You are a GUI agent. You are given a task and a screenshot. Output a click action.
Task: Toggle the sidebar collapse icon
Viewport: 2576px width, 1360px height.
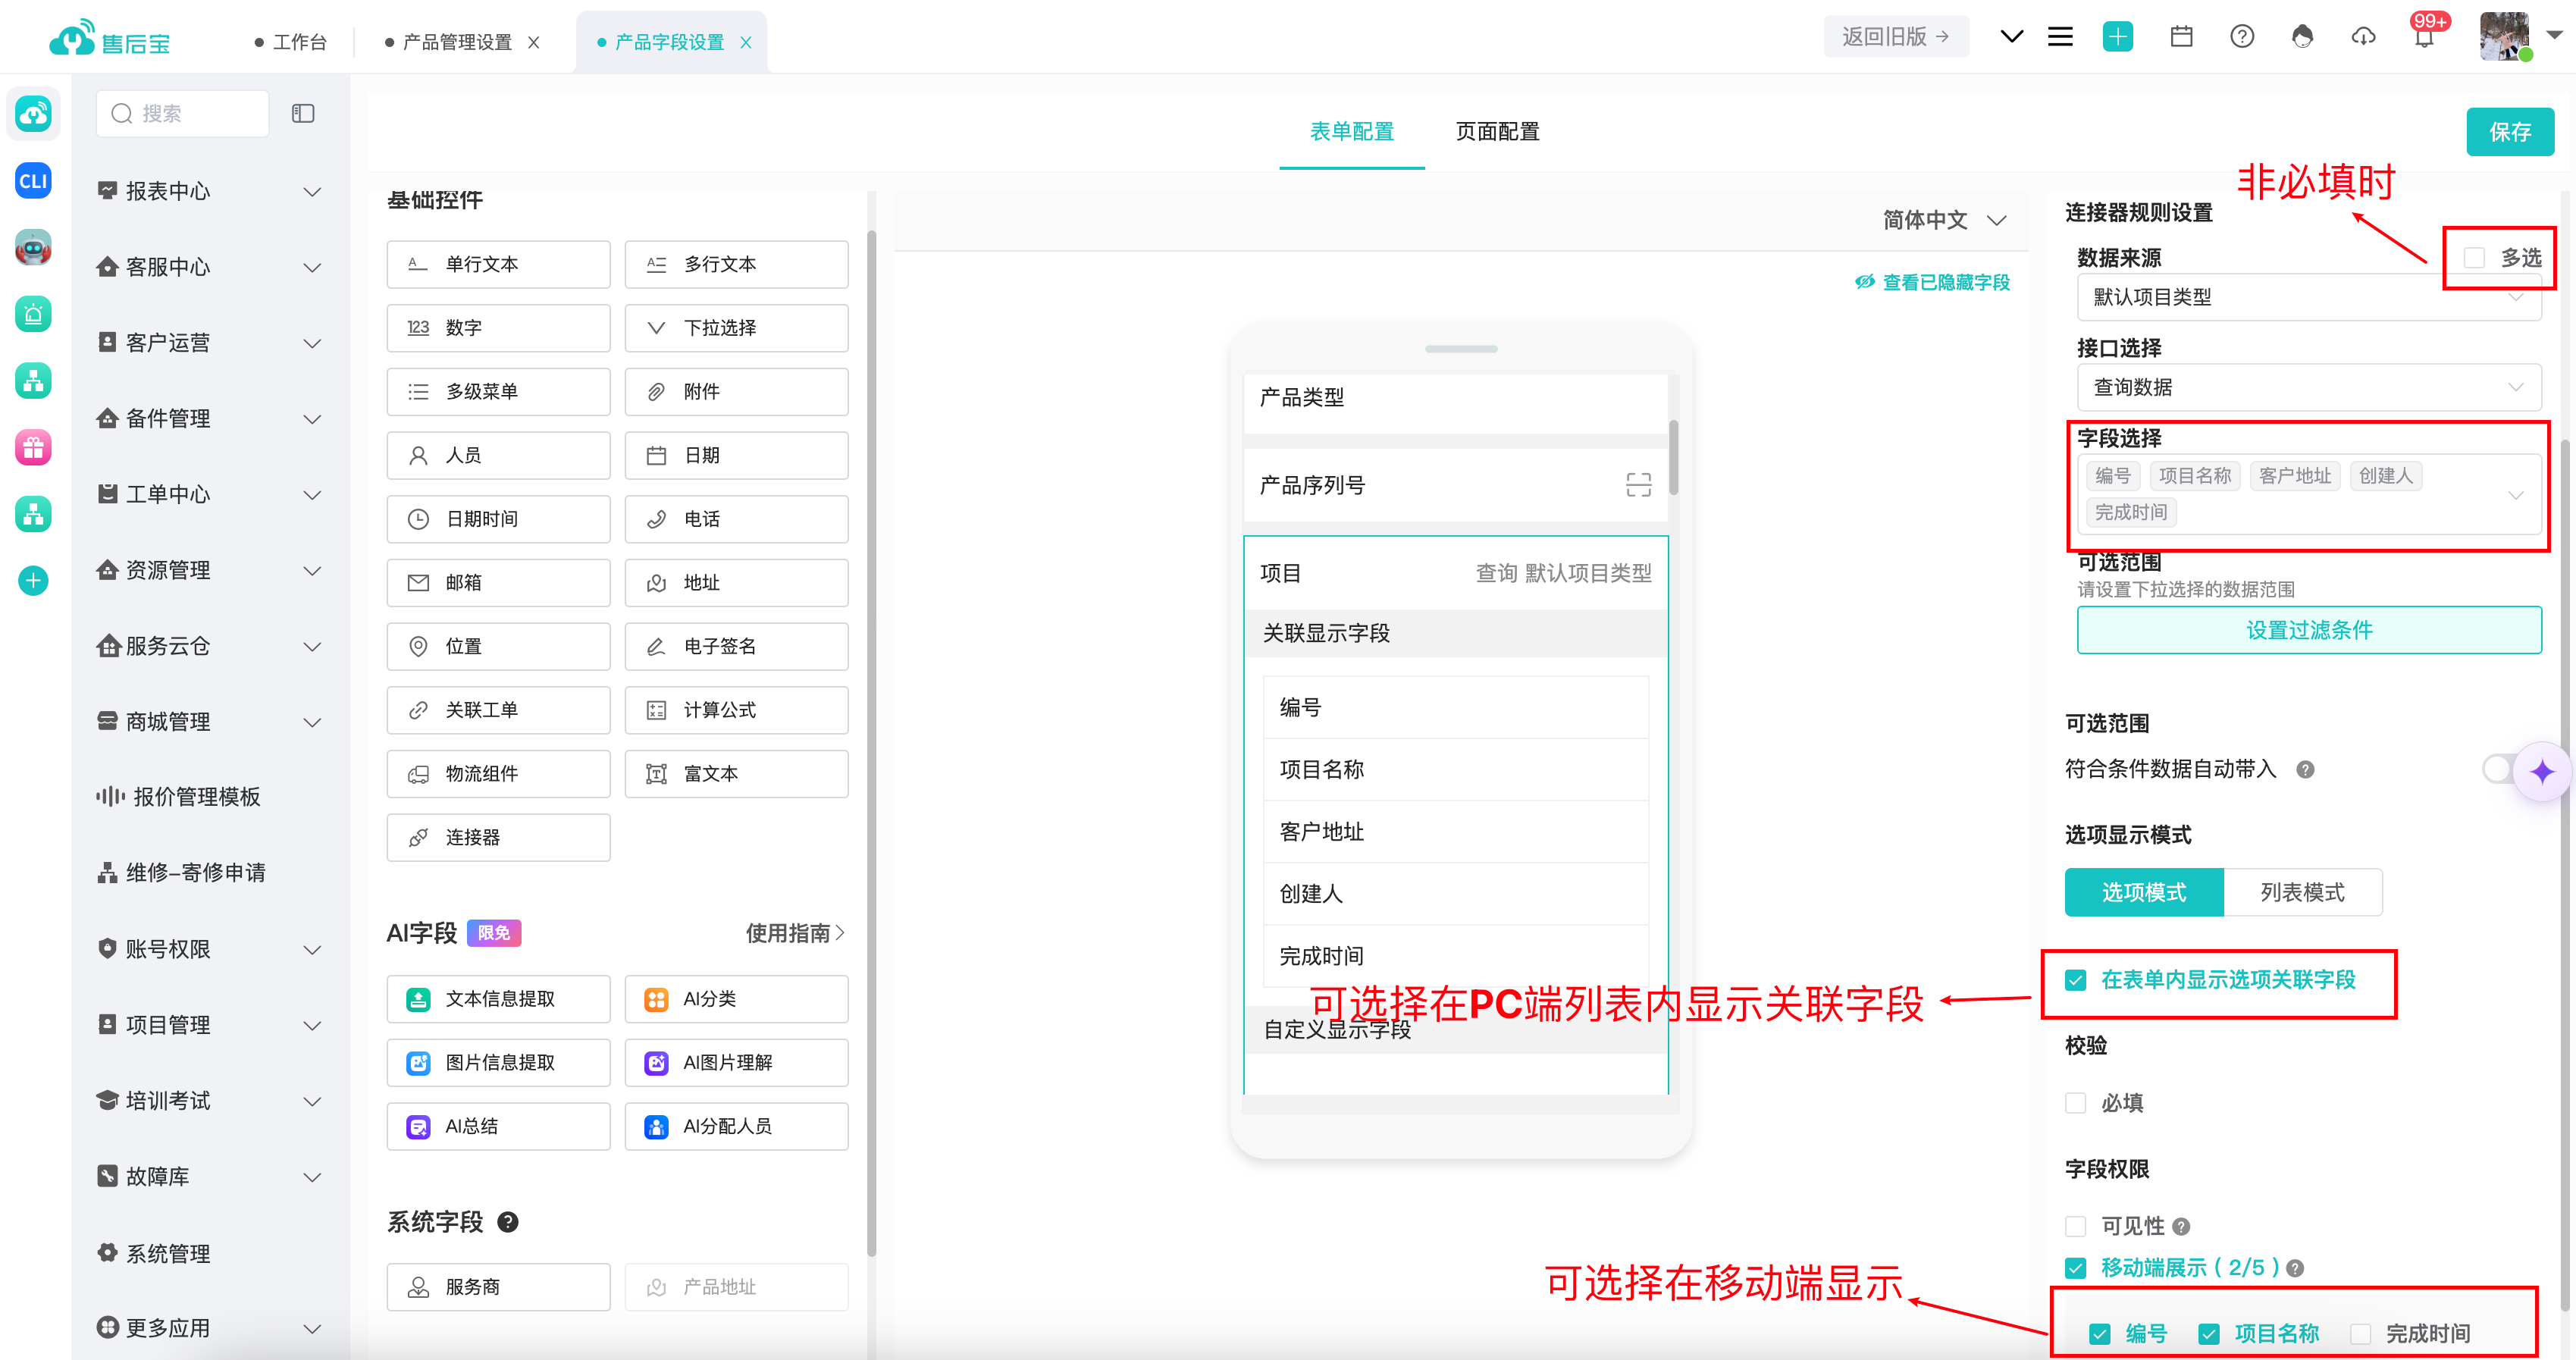[303, 114]
